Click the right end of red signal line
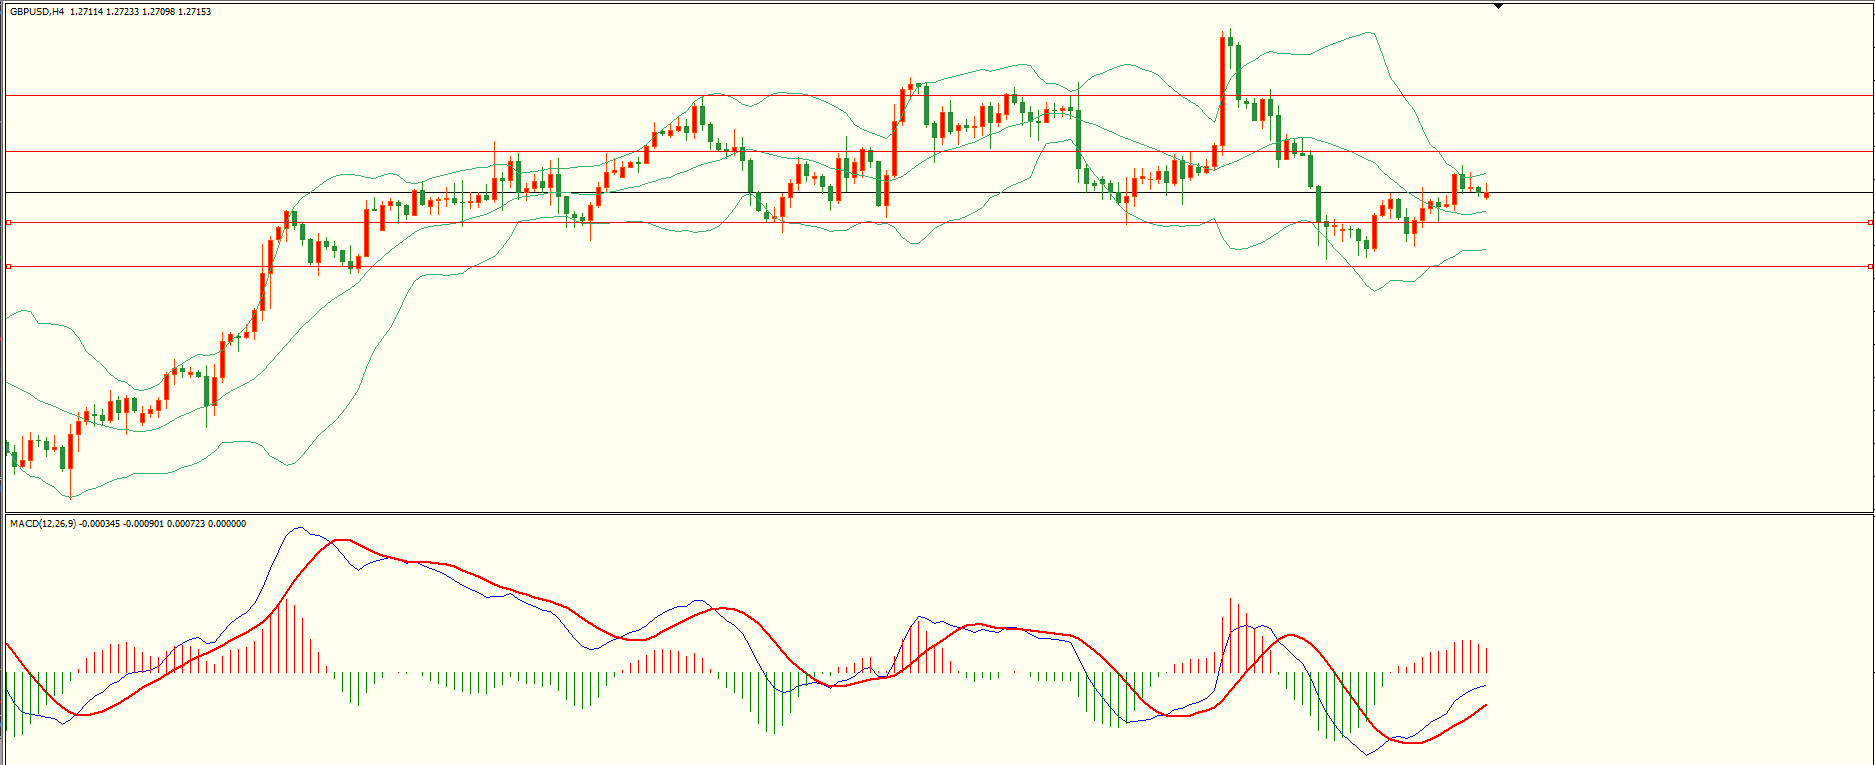This screenshot has height=765, width=1875. 1486,705
